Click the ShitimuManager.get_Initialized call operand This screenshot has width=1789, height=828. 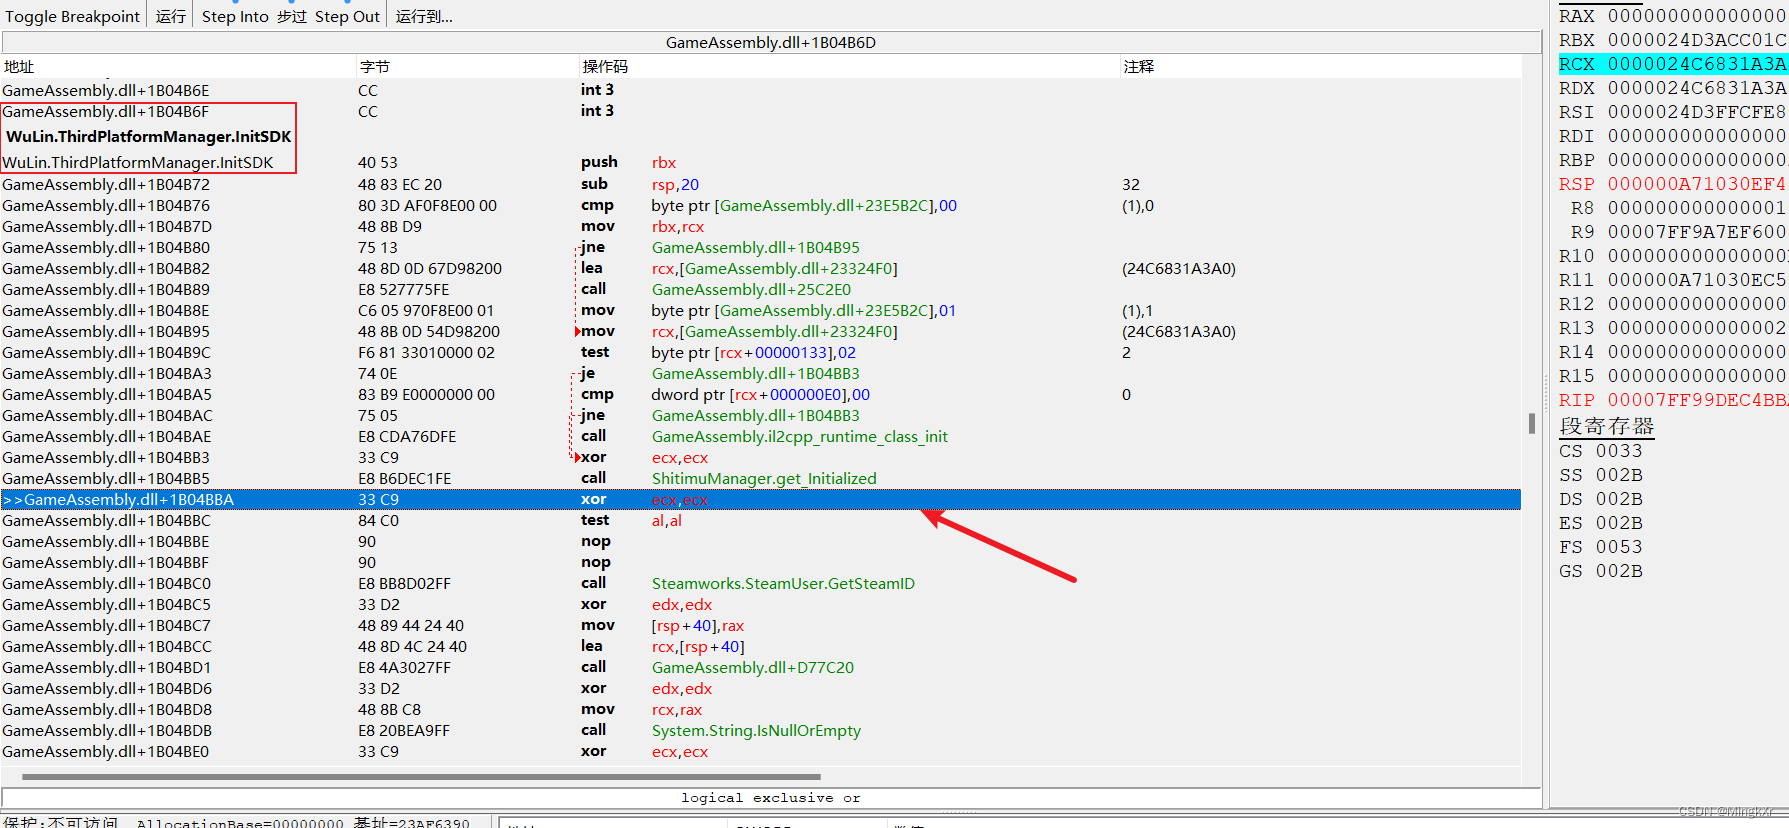(x=764, y=478)
